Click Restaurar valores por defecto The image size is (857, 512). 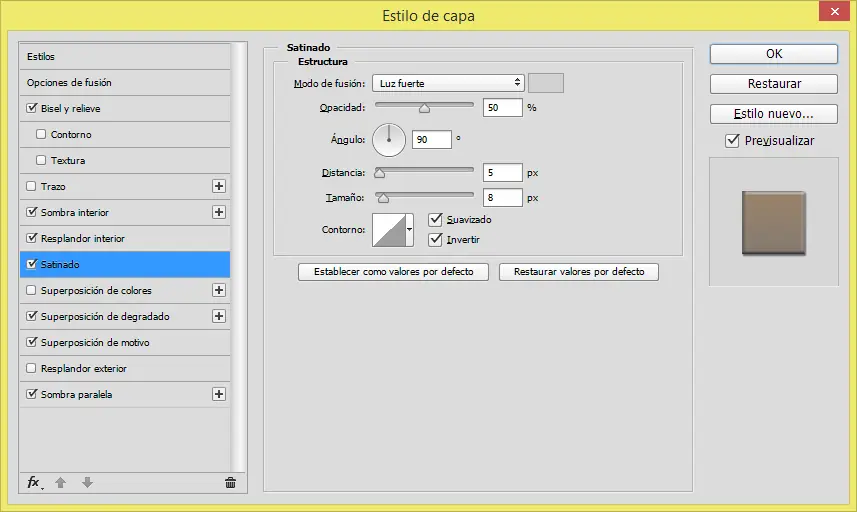click(579, 272)
